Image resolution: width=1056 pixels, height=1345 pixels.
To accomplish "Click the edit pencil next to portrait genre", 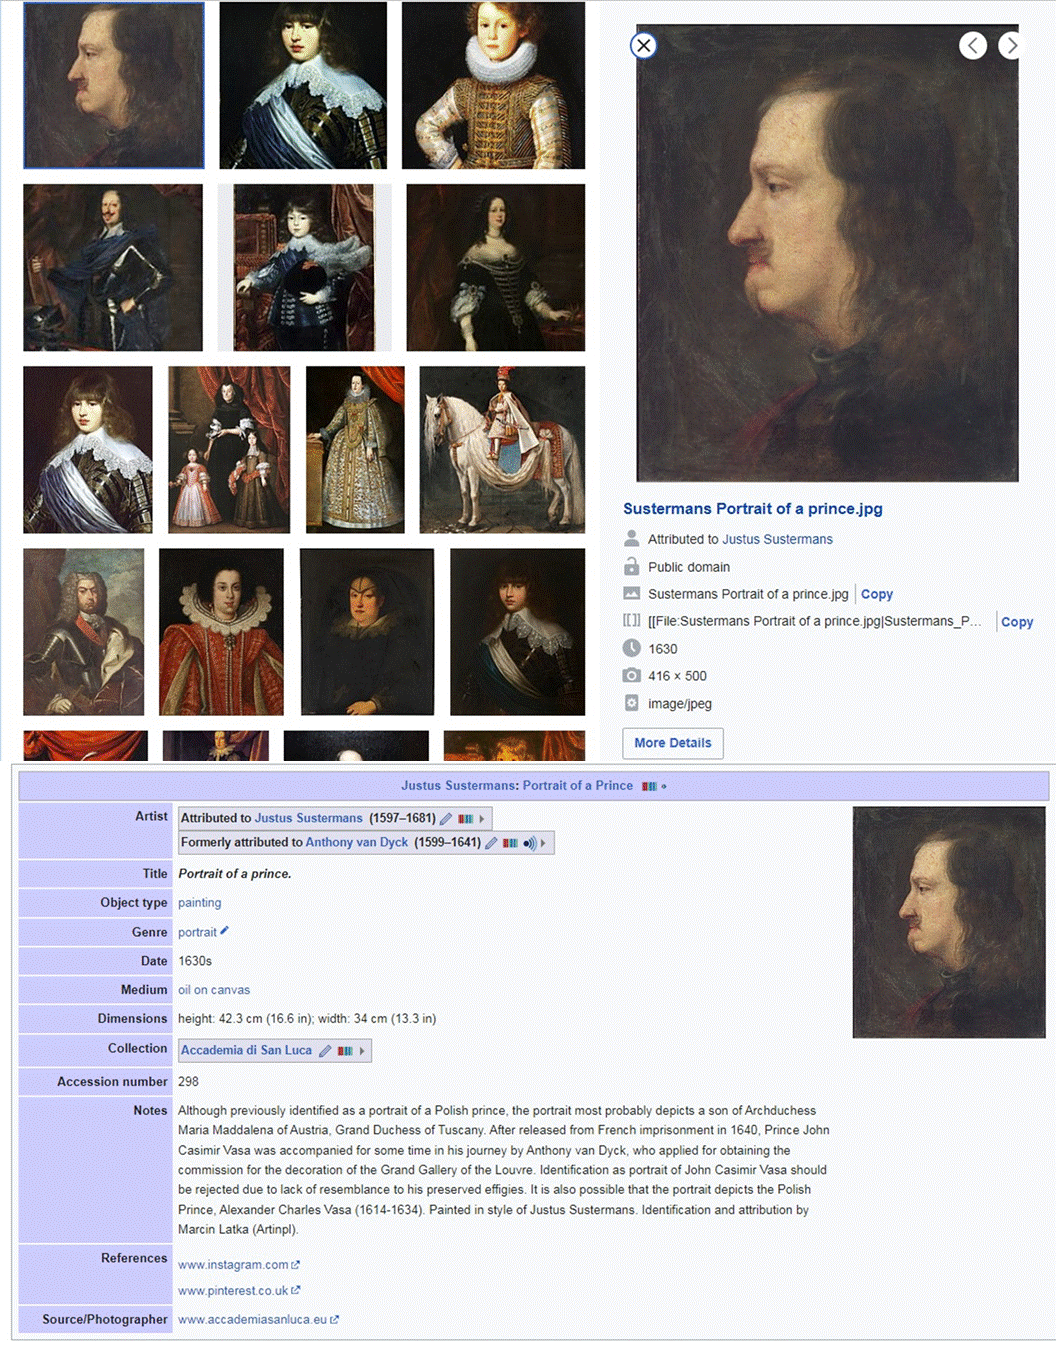I will click(x=224, y=931).
